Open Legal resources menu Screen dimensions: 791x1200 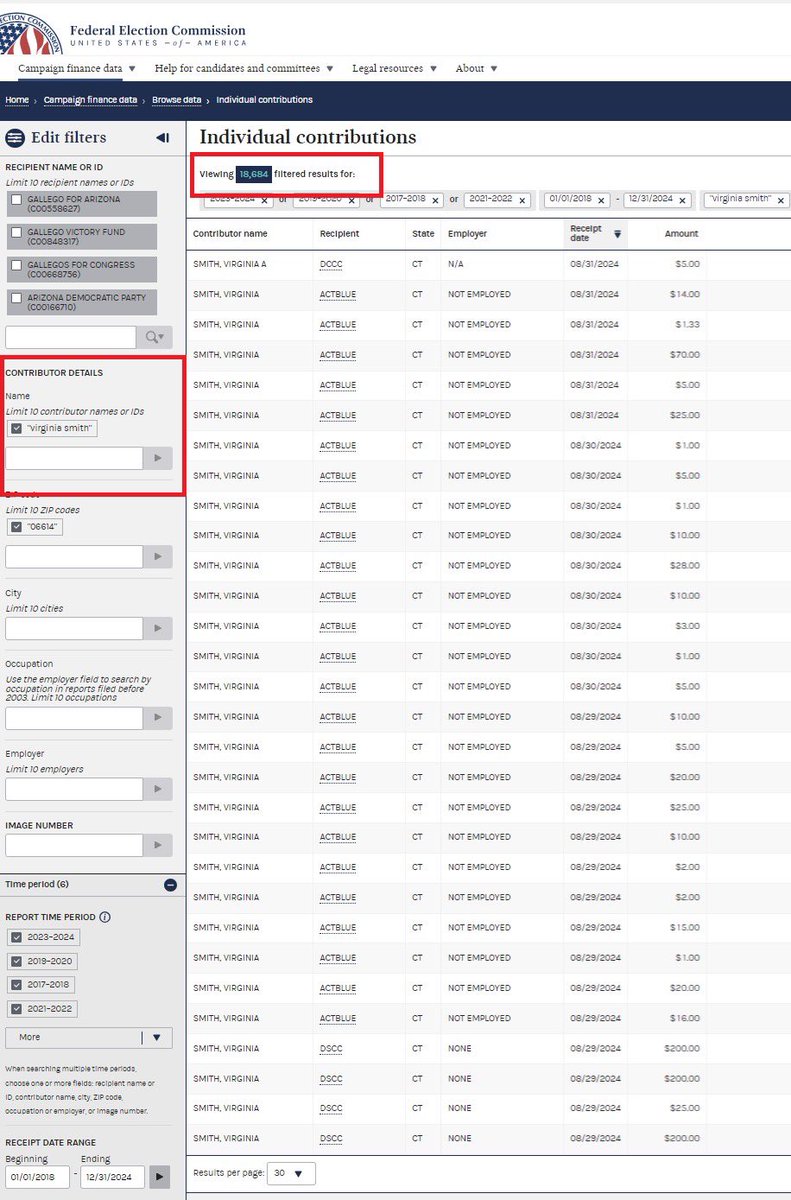pos(394,68)
